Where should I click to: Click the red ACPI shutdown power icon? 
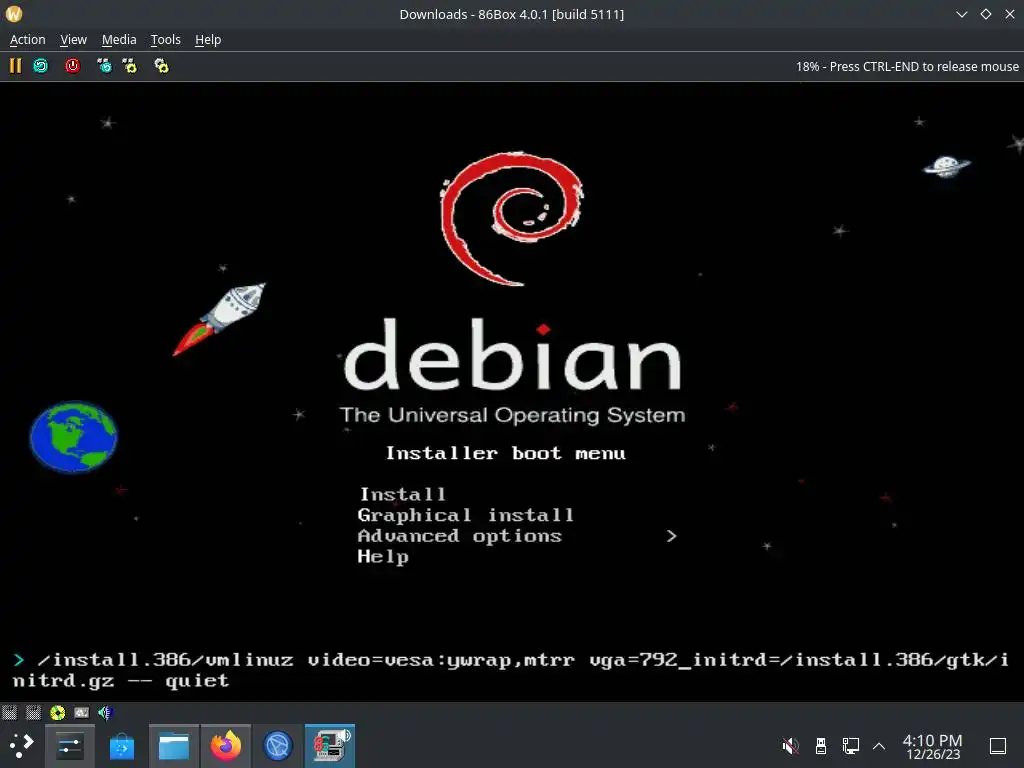[x=72, y=66]
